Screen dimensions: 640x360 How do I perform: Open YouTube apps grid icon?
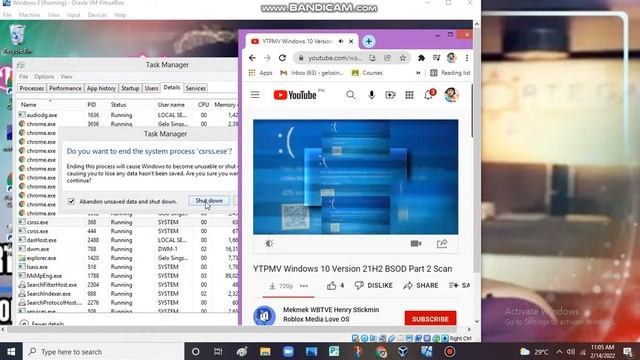coord(409,95)
